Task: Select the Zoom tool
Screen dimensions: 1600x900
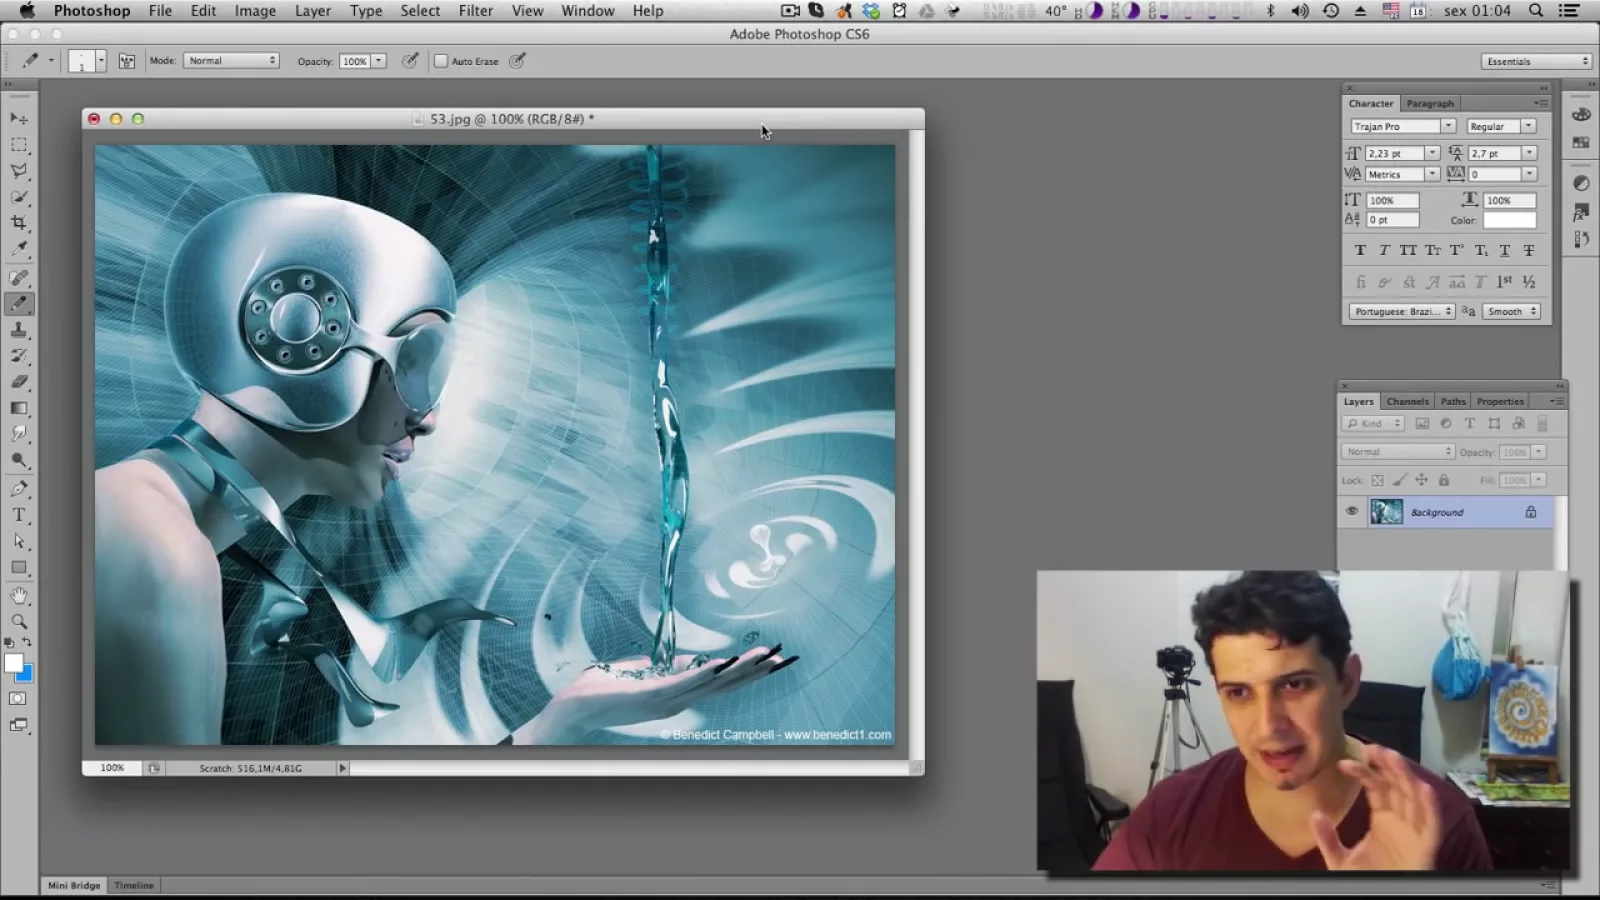Action: pyautogui.click(x=19, y=622)
